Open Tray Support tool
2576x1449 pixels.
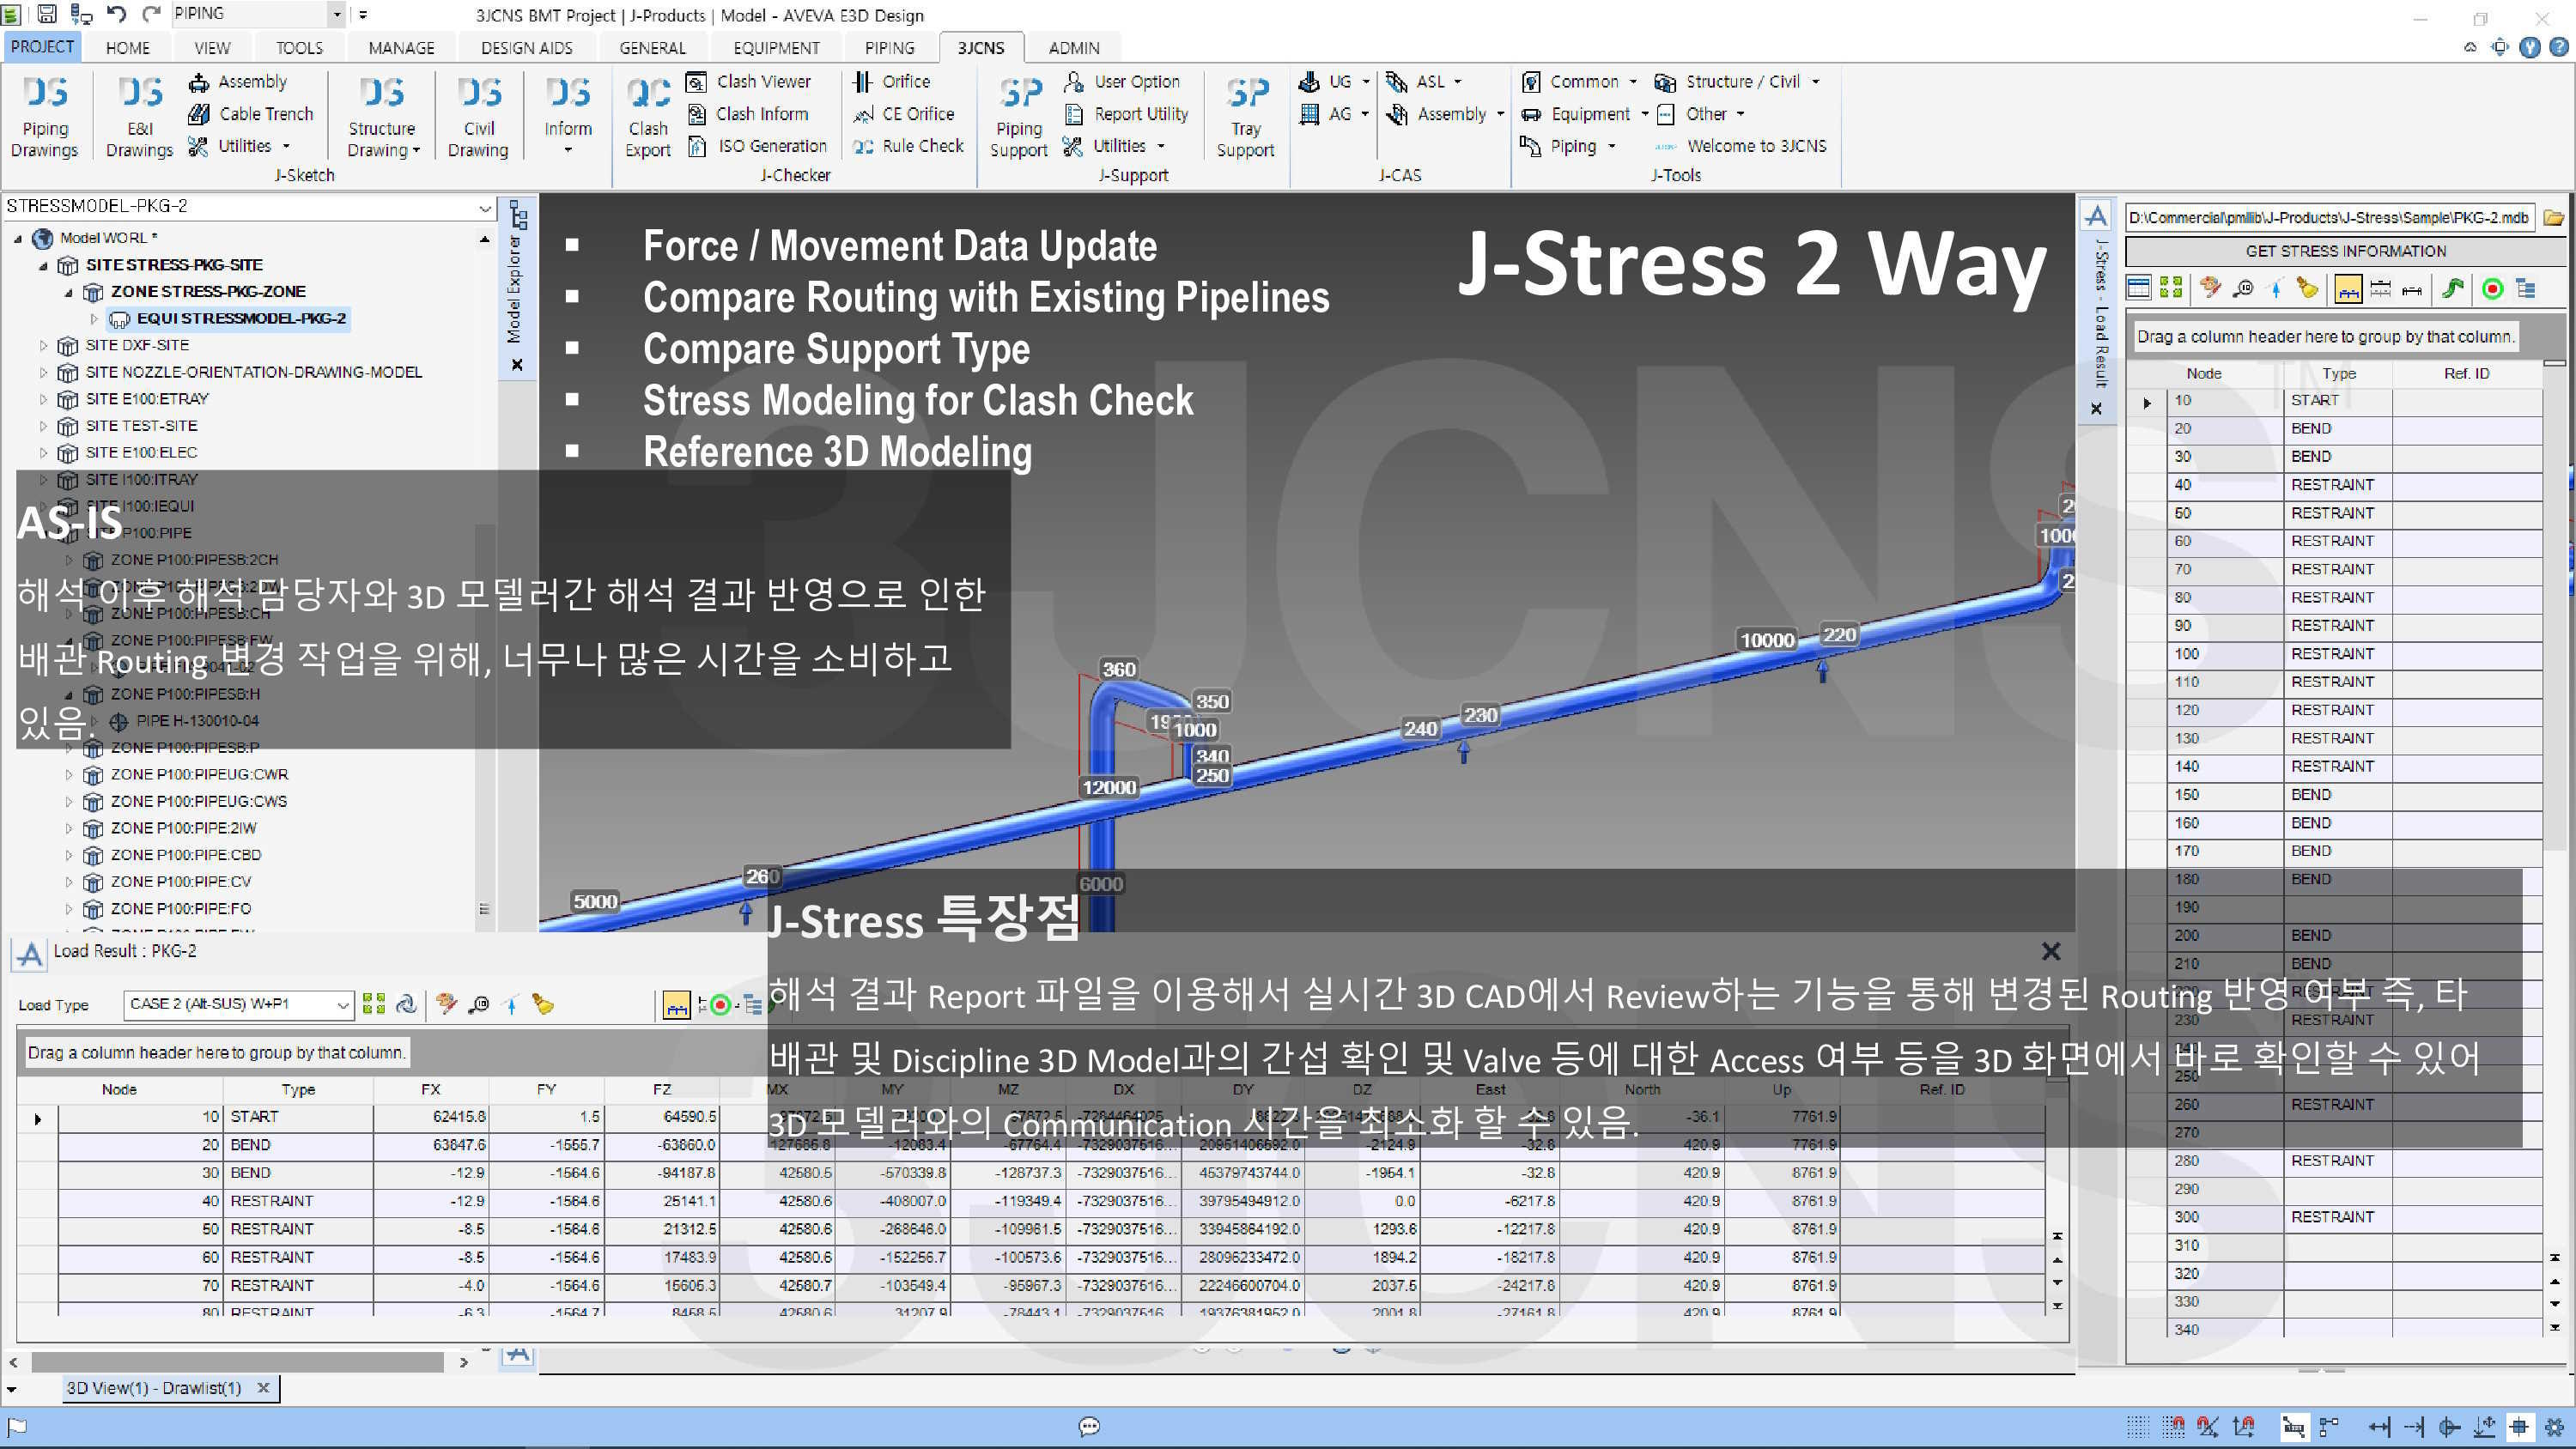tap(1245, 116)
